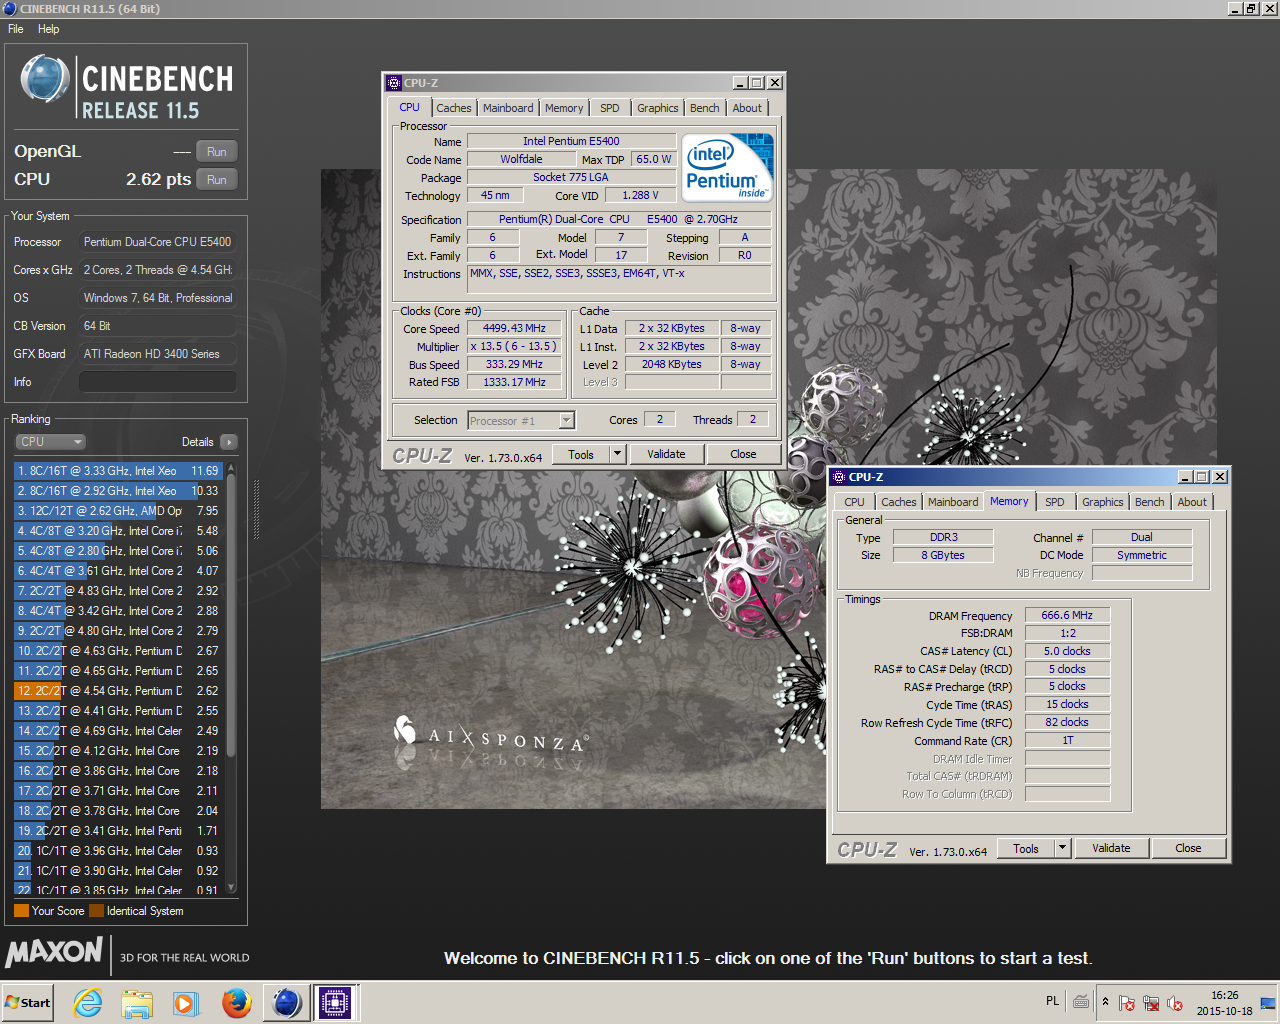Image resolution: width=1280 pixels, height=1024 pixels.
Task: Open the CPU ranking type dropdown in Cinebench
Action: (50, 442)
